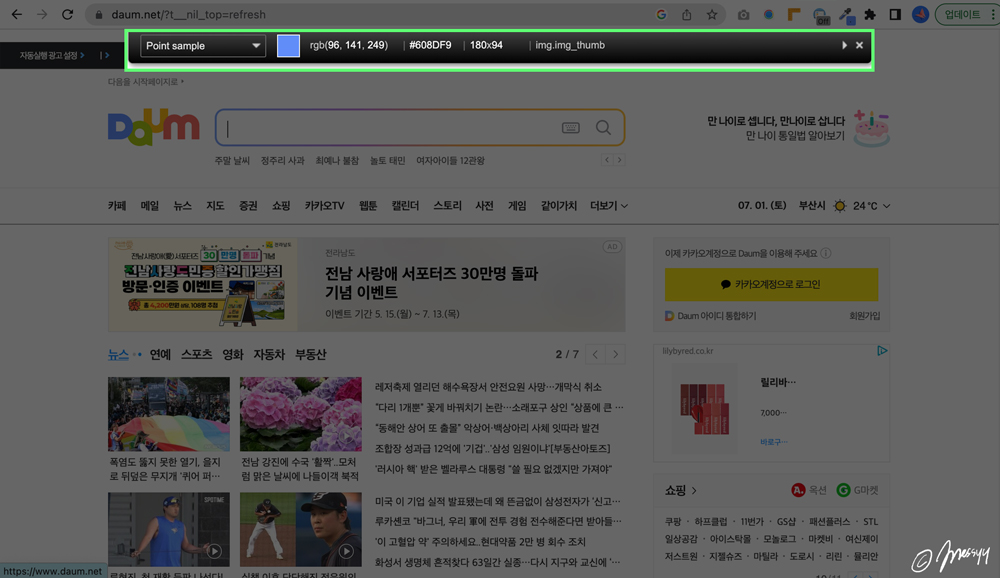The height and width of the screenshot is (578, 1000).
Task: Open the color picker eyedropper extension
Action: pyautogui.click(x=846, y=15)
